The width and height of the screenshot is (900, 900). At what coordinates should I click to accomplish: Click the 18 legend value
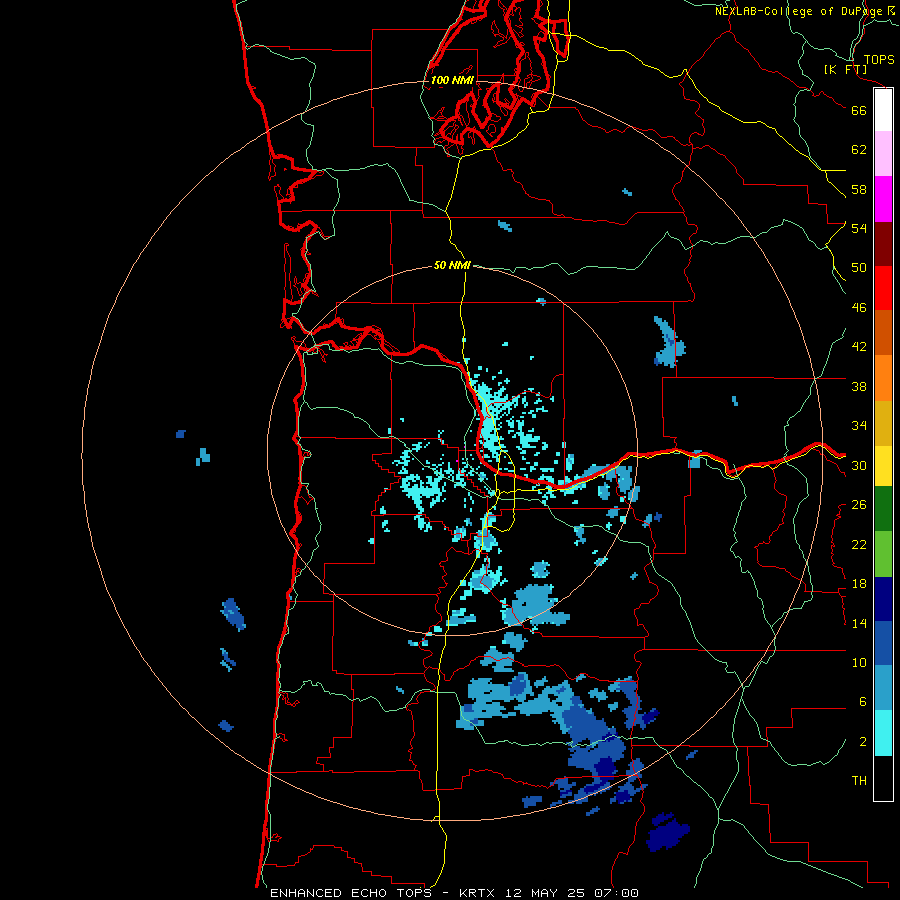coord(859,584)
